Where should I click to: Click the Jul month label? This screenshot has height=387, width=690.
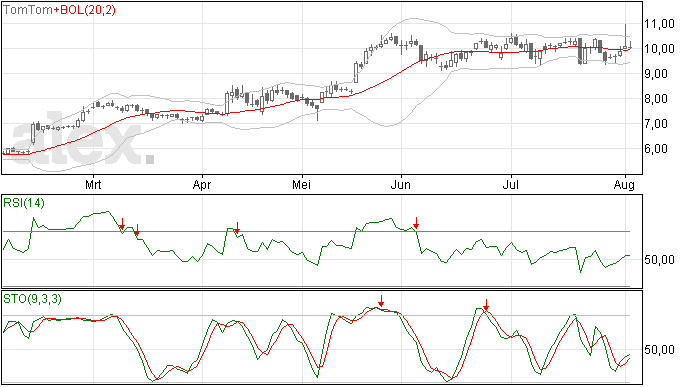click(x=510, y=184)
